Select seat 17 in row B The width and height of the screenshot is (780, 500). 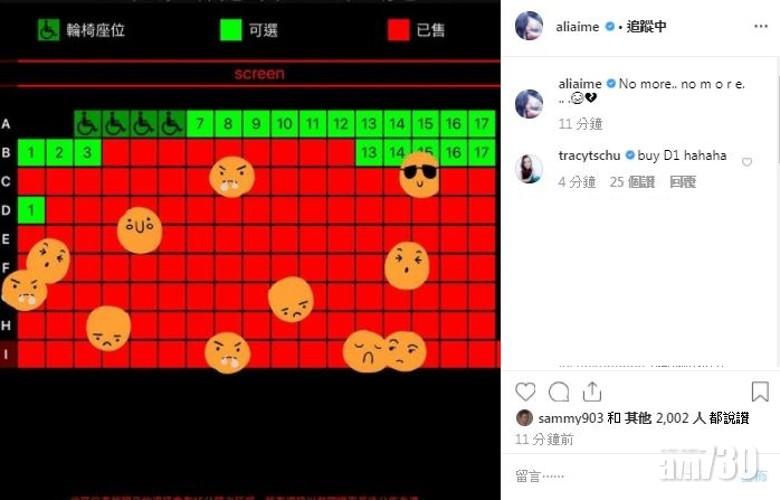[482, 152]
